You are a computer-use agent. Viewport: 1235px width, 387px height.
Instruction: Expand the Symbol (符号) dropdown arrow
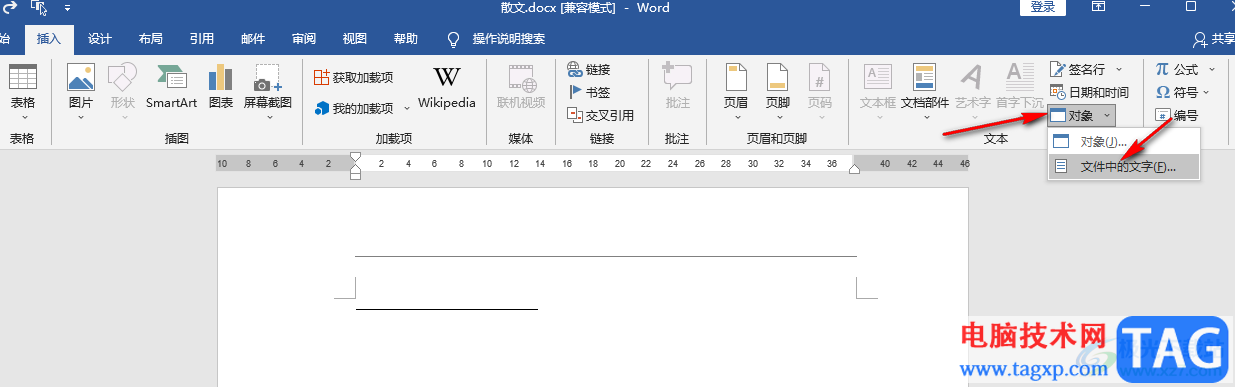(1207, 92)
